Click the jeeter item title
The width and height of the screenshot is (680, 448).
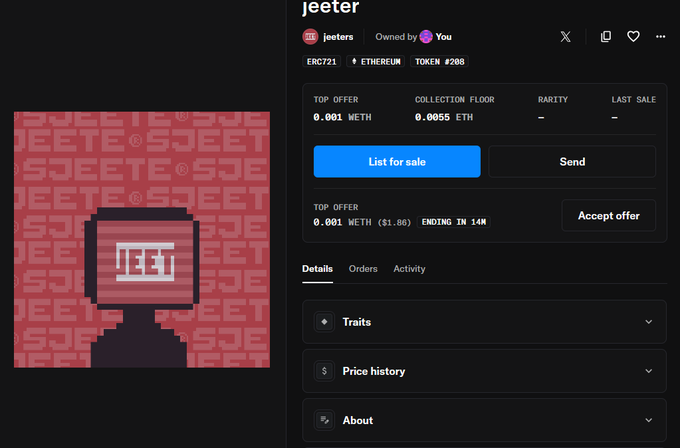click(330, 7)
